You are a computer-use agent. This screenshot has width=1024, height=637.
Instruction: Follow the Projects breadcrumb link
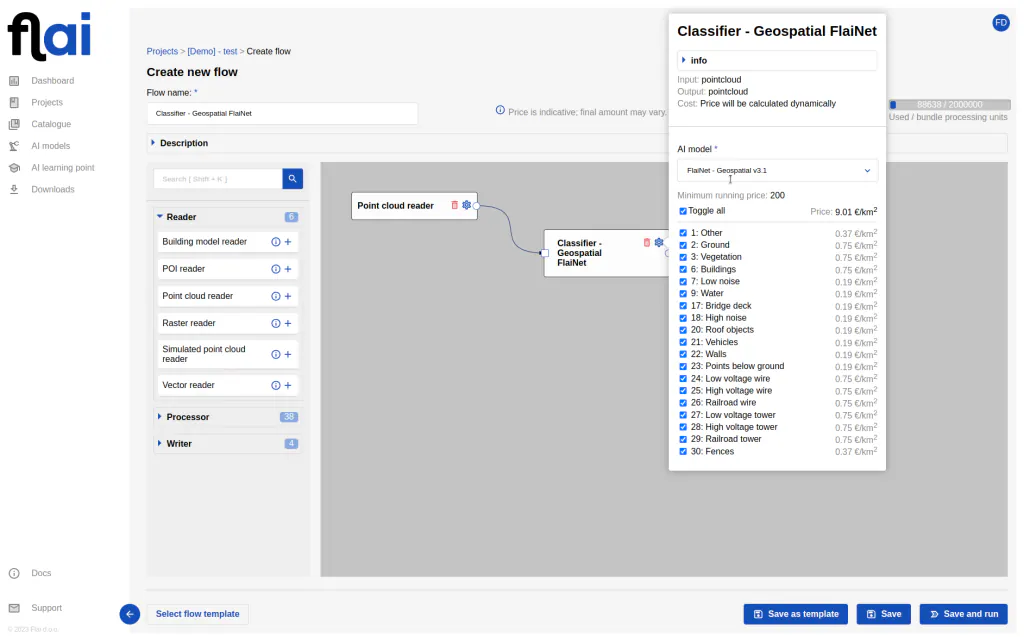tap(162, 51)
